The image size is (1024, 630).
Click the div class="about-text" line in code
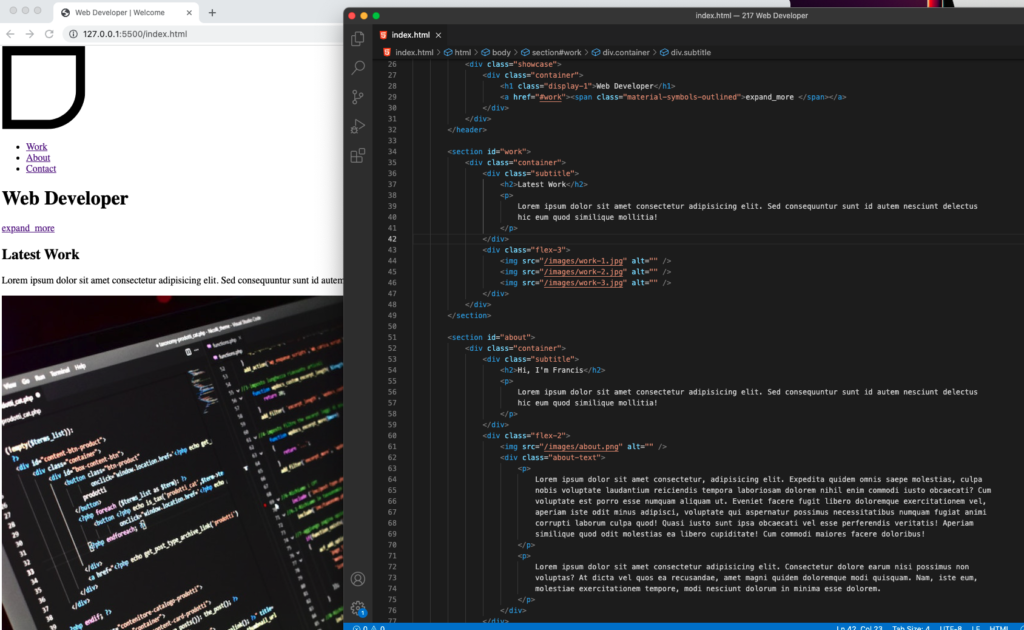click(x=552, y=458)
